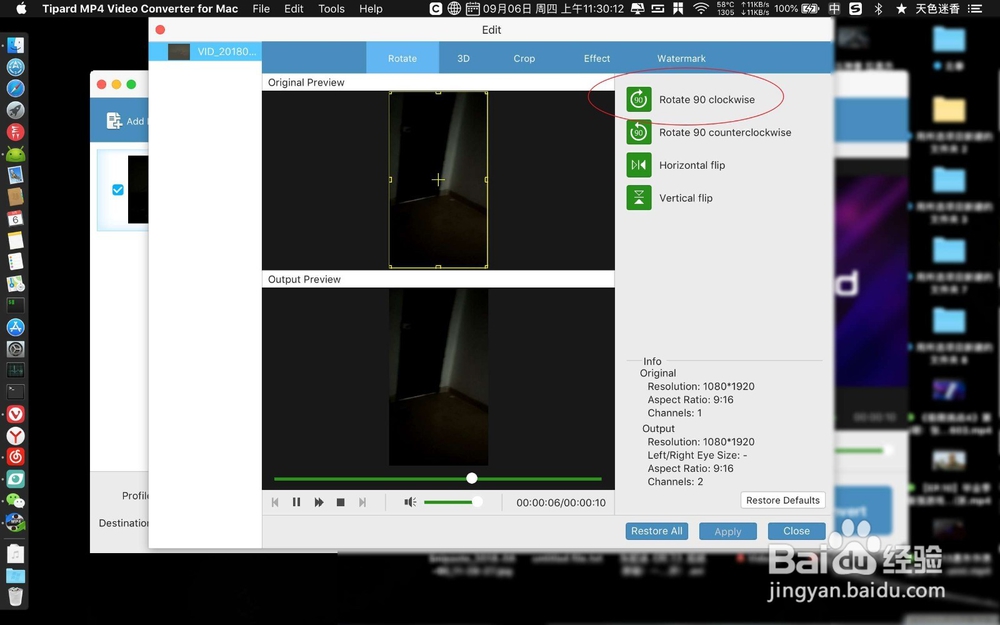Open the 3D tab
This screenshot has height=625, width=1000.
click(464, 58)
